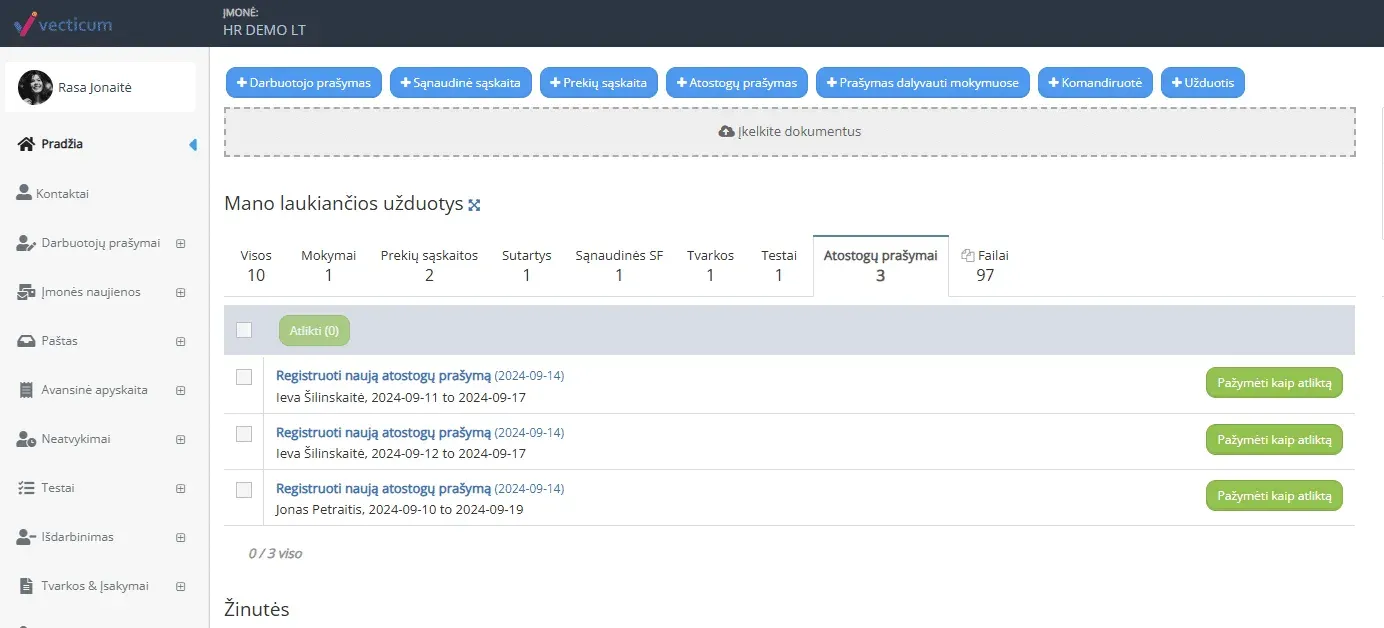The height and width of the screenshot is (628, 1384).
Task: Click the Testai checklist icon in sidebar
Action: click(x=26, y=488)
